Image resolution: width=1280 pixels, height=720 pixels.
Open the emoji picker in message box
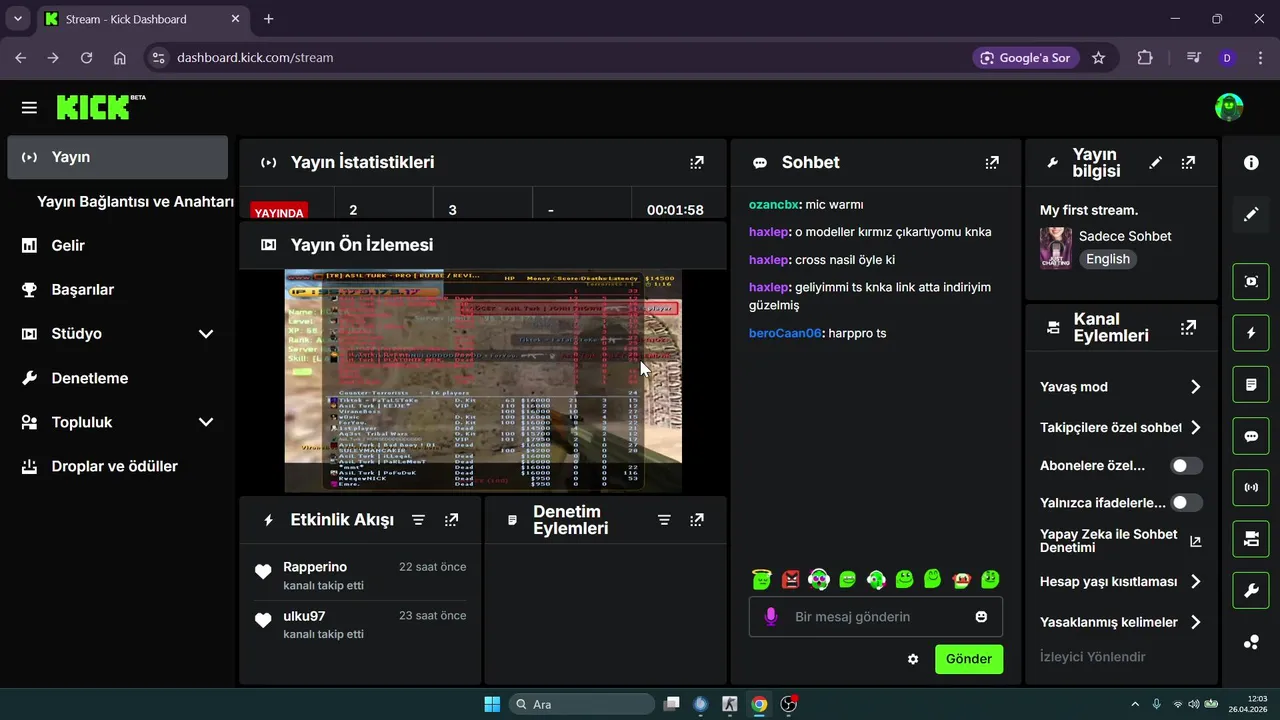(981, 617)
